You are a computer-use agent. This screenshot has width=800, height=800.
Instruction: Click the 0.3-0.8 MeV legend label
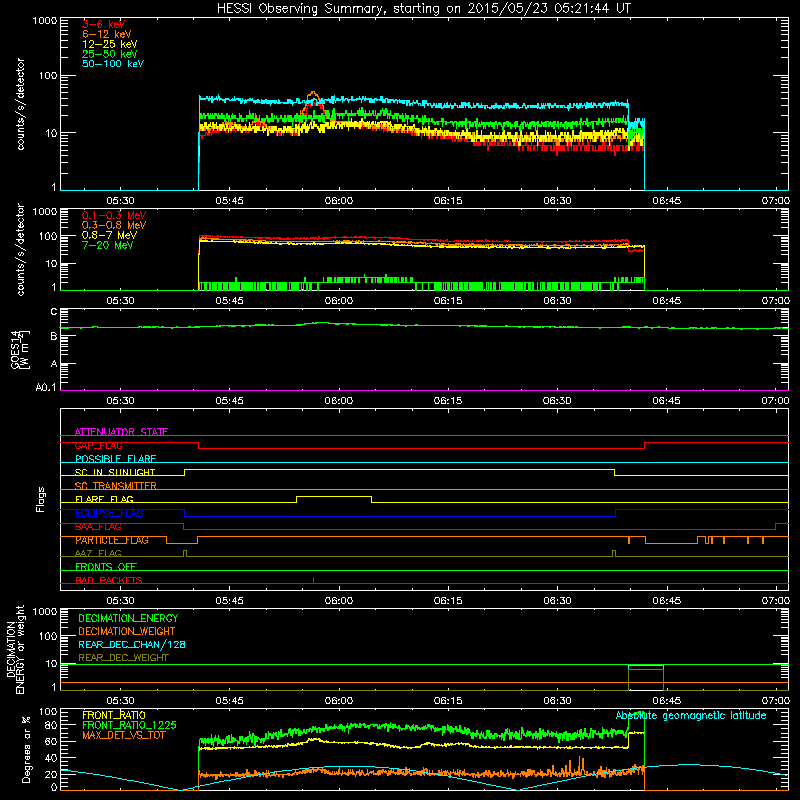tap(114, 225)
